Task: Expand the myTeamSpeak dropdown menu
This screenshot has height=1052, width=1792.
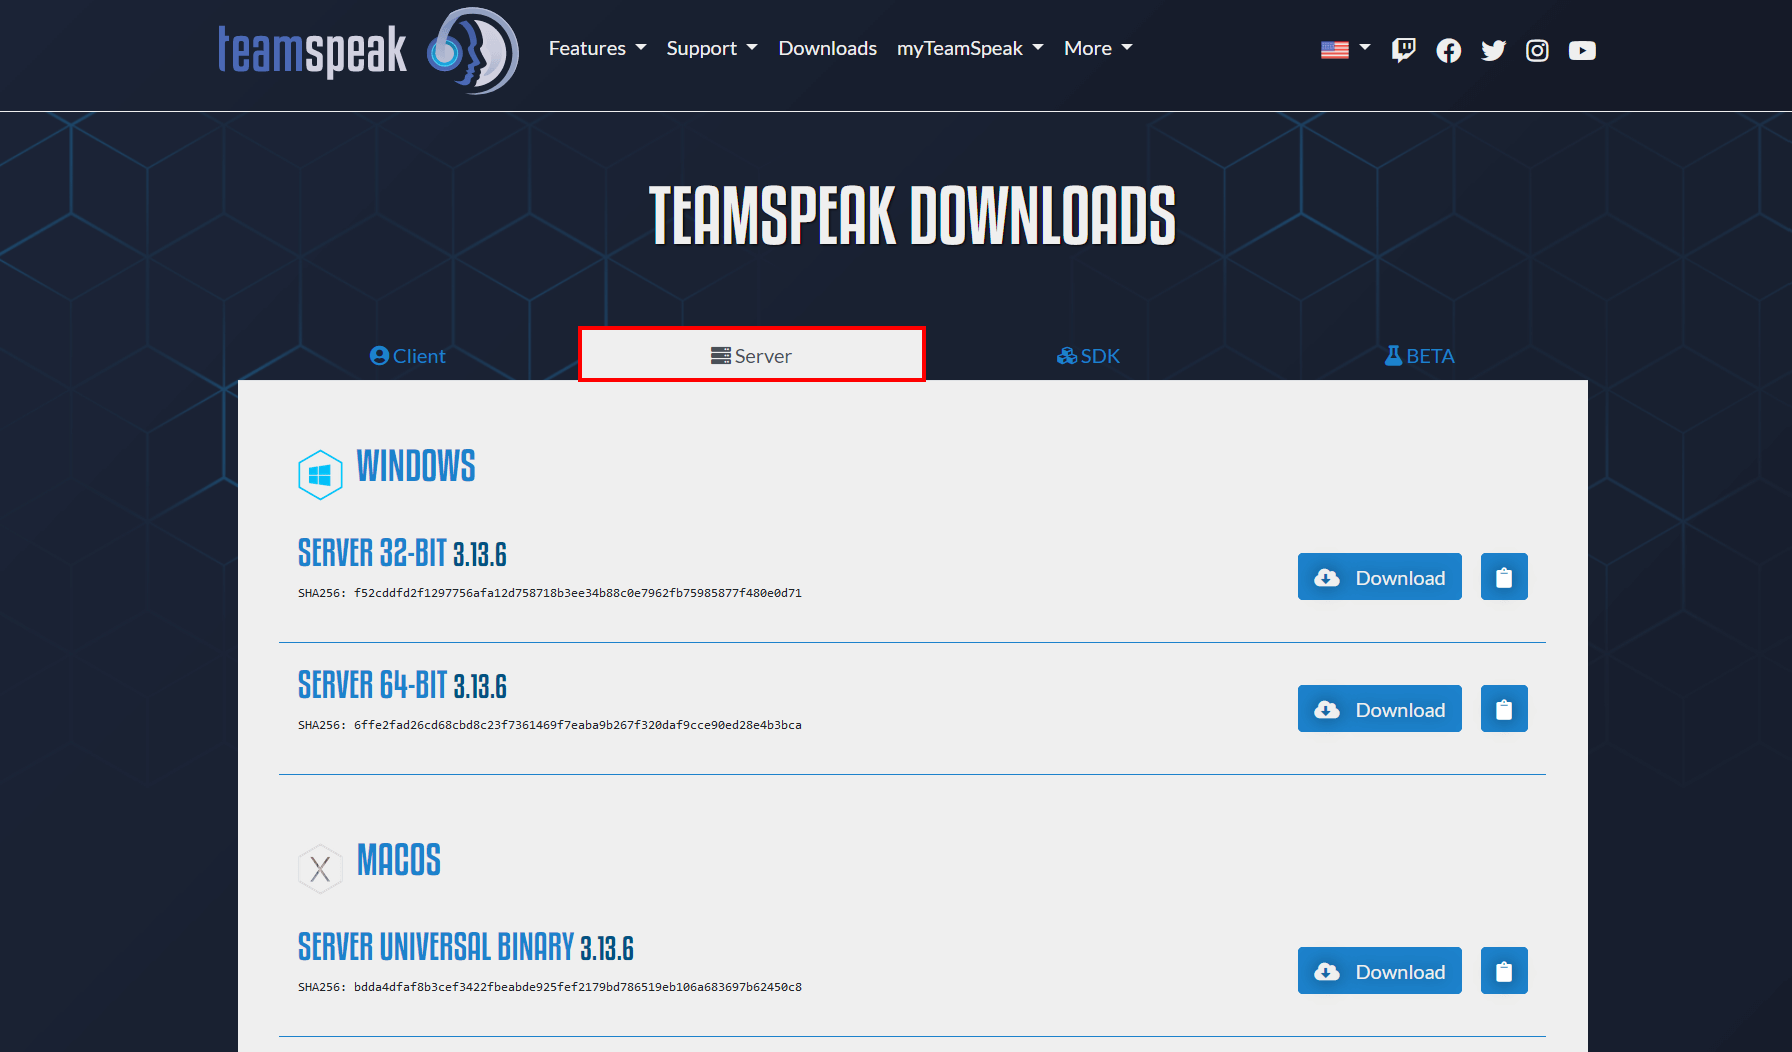Action: [970, 48]
